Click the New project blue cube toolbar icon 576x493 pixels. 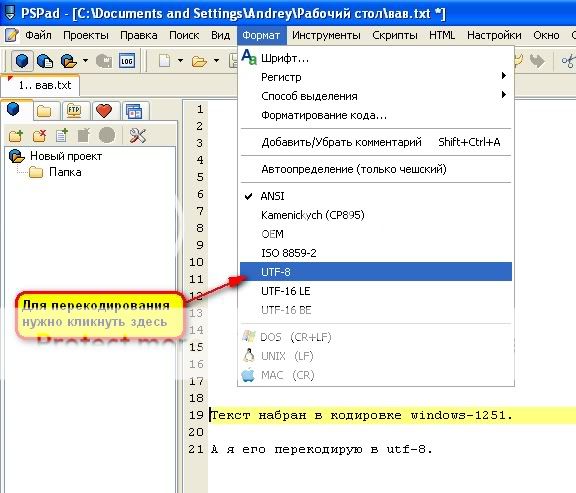coord(22,61)
